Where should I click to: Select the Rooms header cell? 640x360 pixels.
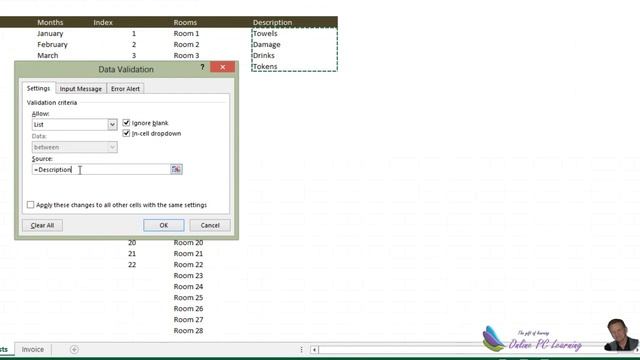(185, 22)
